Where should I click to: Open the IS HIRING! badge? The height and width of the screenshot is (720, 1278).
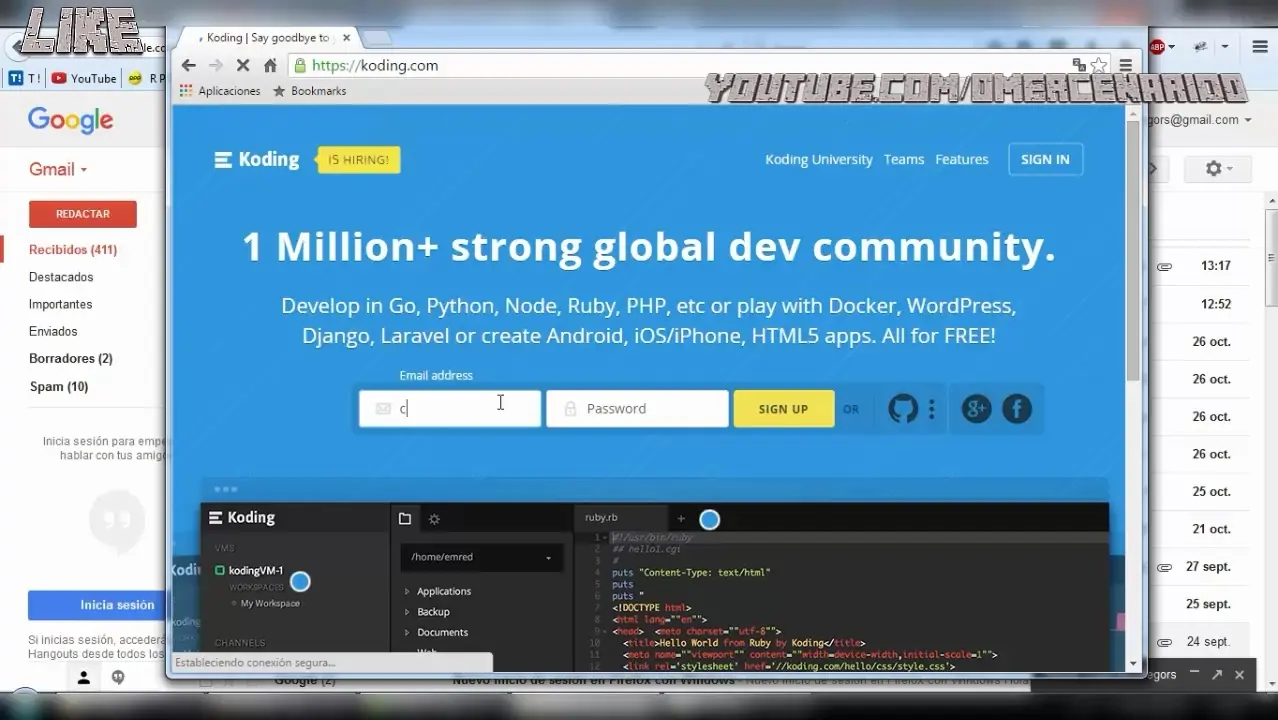[359, 159]
